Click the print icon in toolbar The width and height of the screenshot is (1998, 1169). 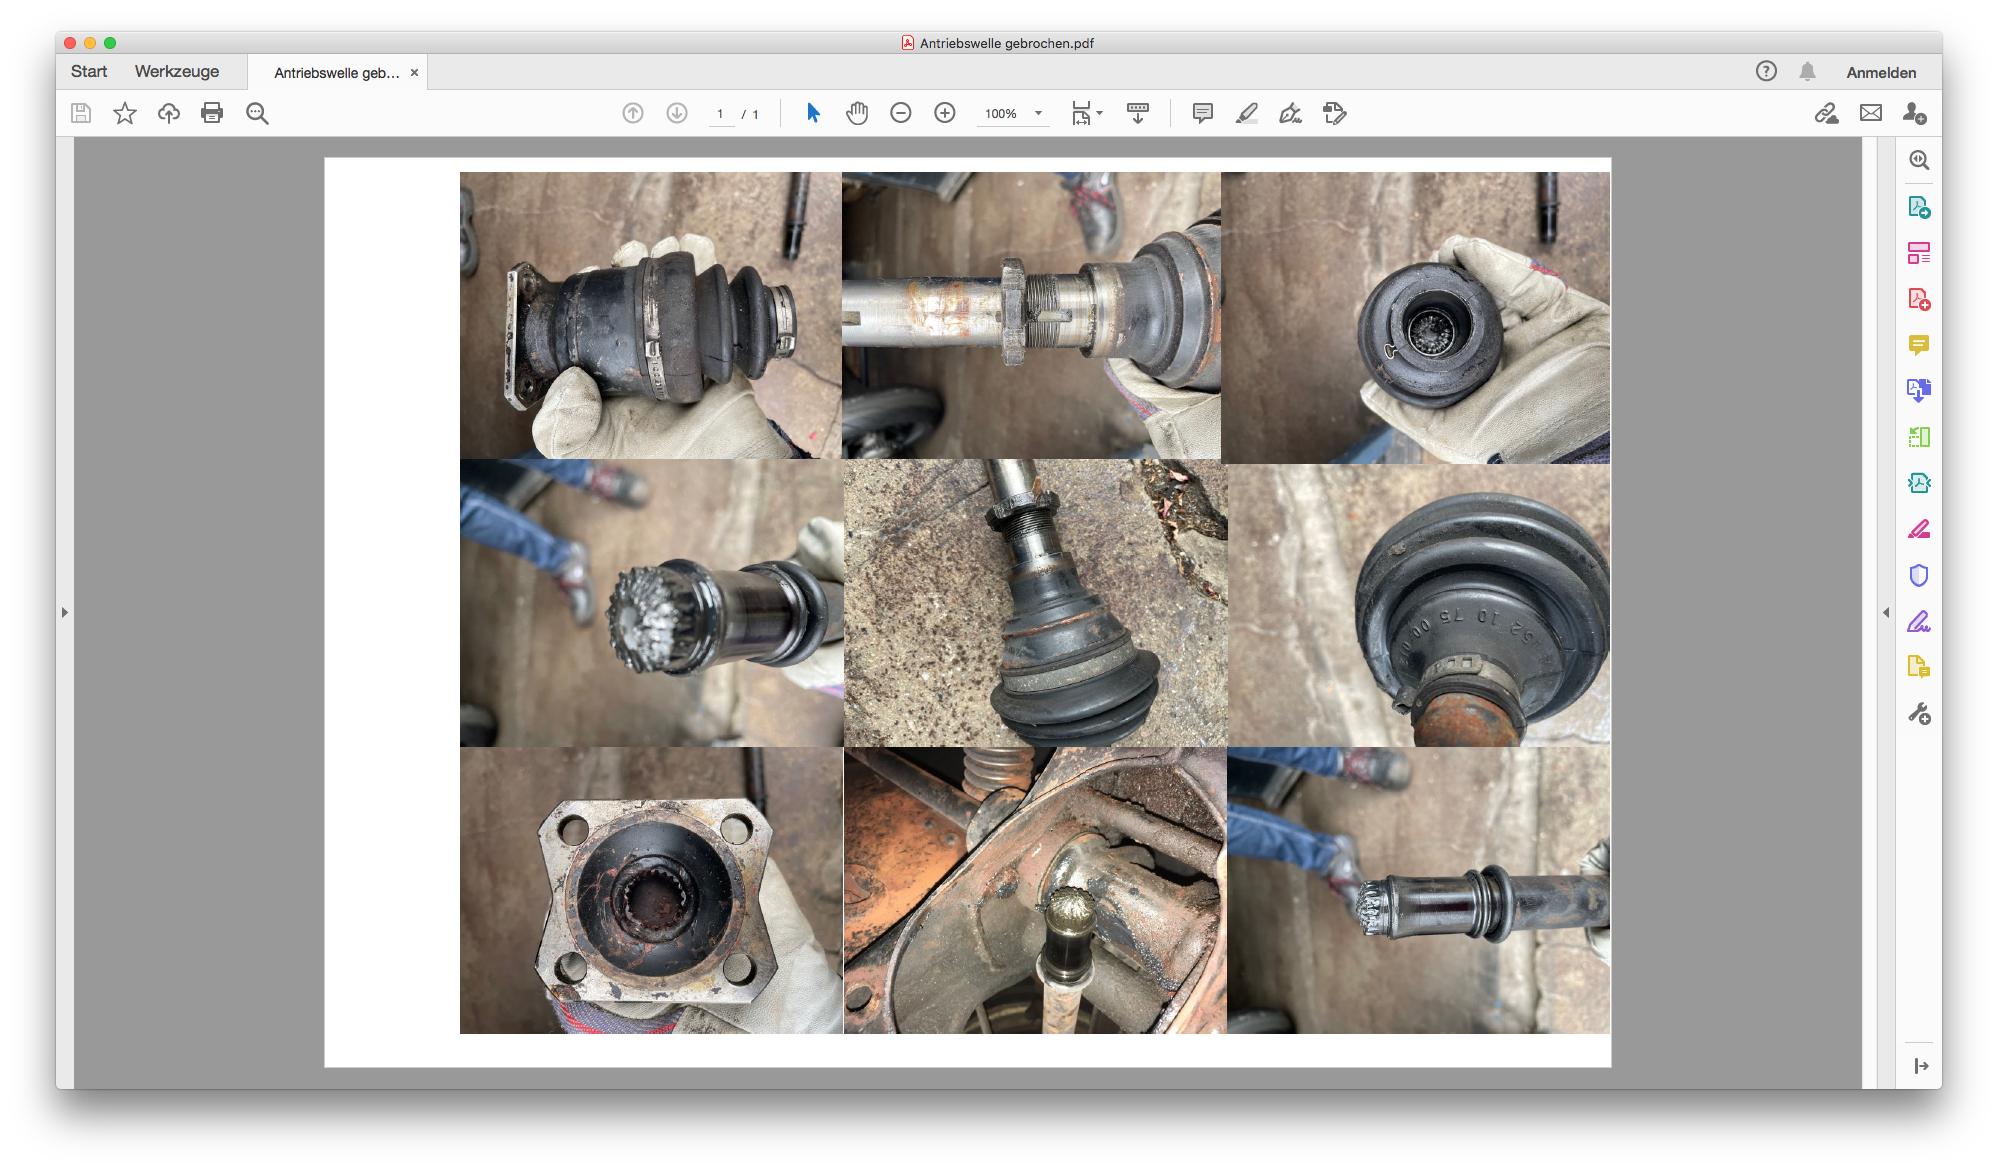[212, 113]
